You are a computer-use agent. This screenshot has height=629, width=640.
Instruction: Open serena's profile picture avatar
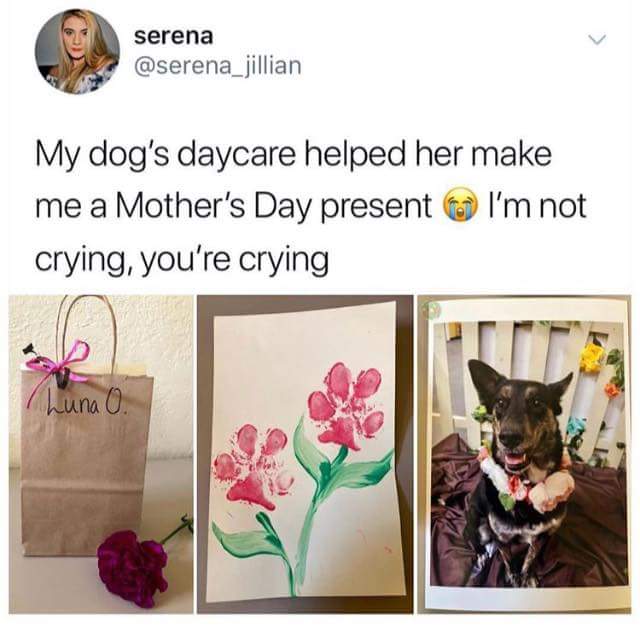77,51
